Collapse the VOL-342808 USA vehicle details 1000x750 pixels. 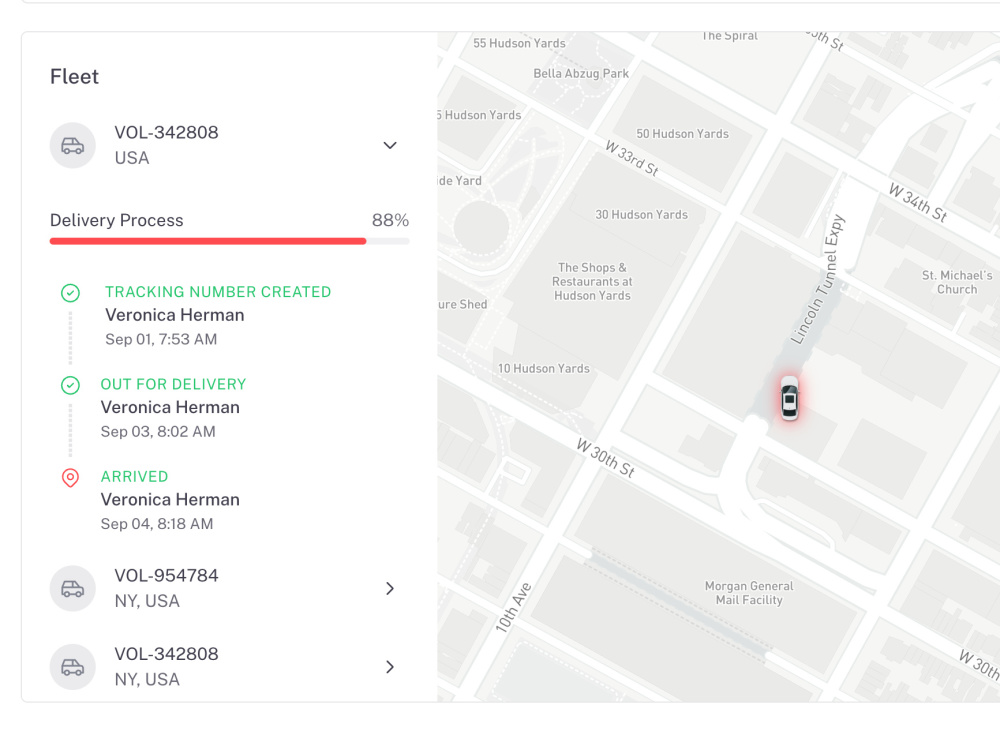390,145
